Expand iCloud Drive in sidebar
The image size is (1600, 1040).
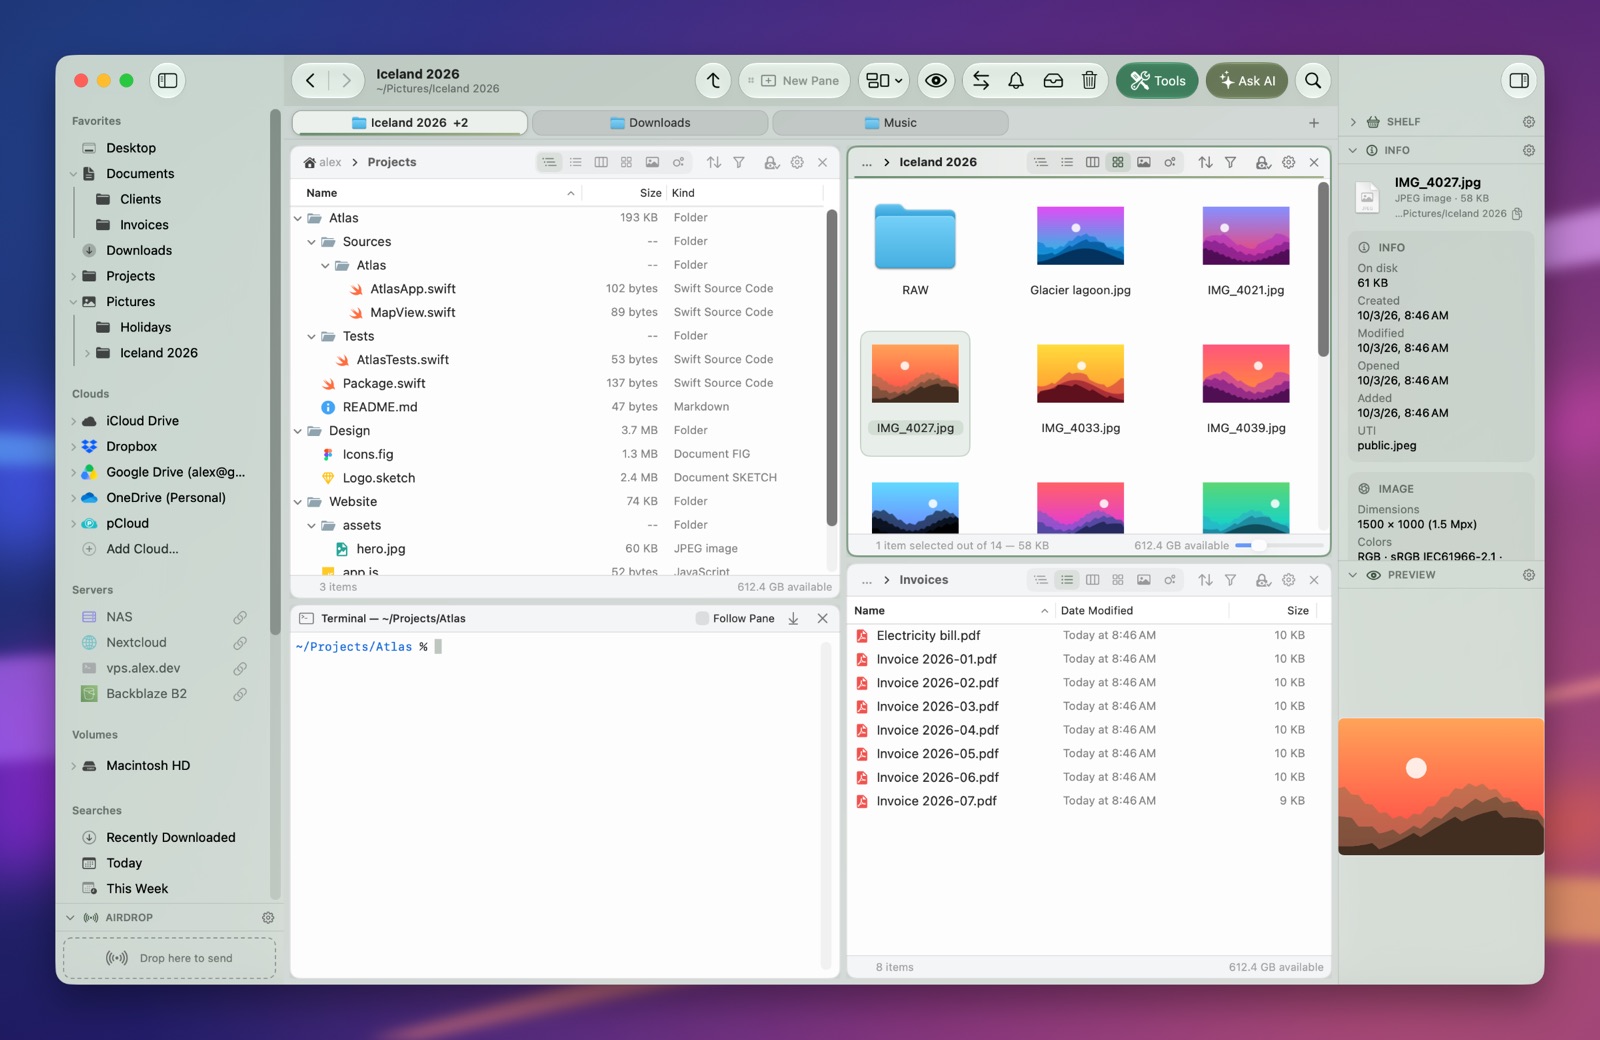pos(74,421)
